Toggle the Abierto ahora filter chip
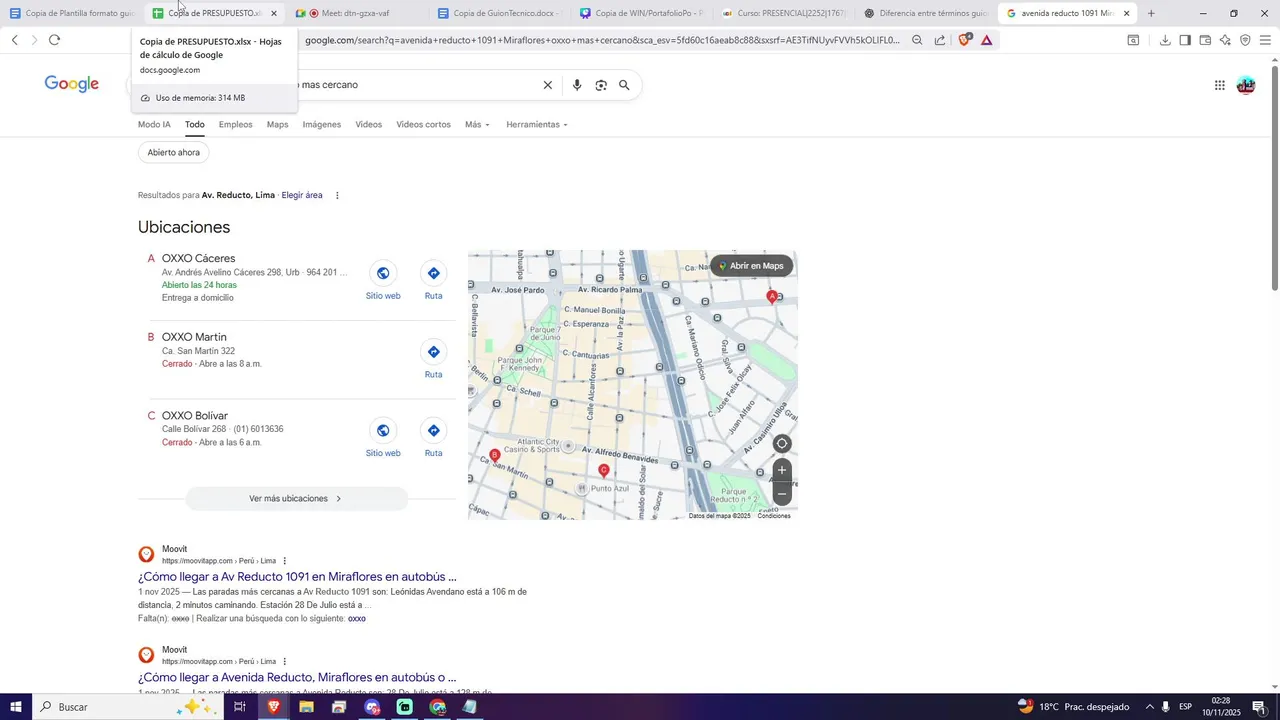The width and height of the screenshot is (1280, 720). tap(174, 152)
